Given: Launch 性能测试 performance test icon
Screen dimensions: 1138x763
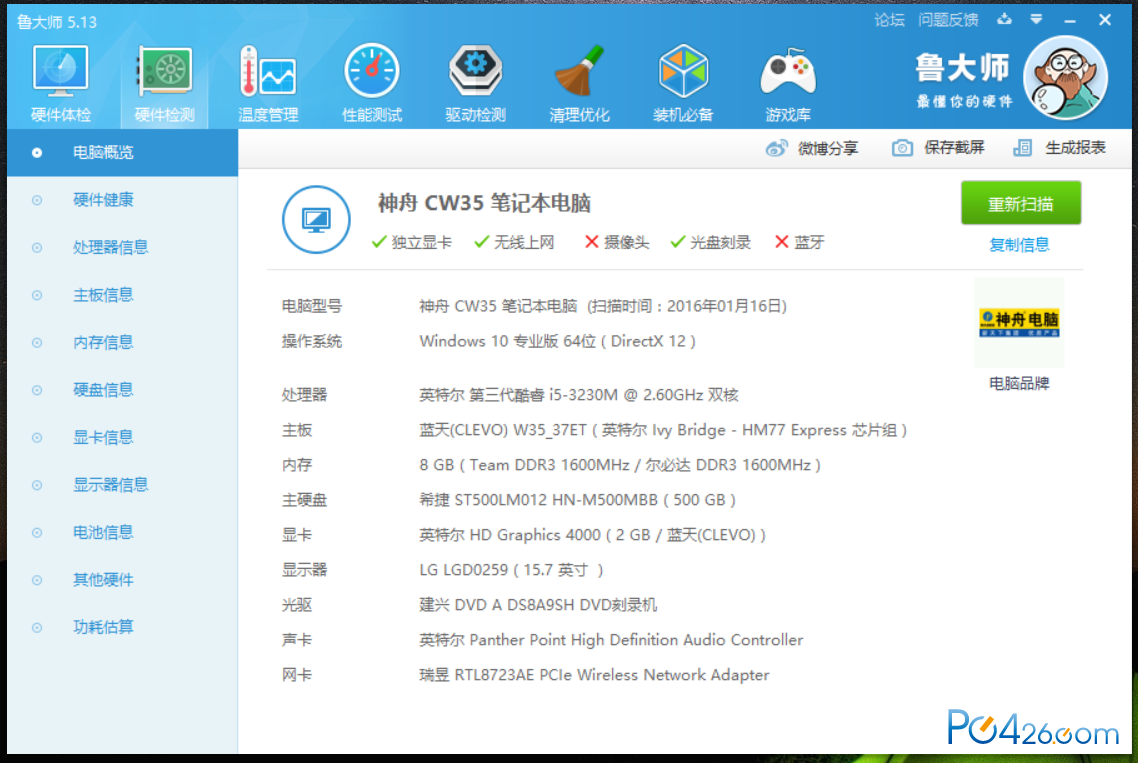Looking at the screenshot, I should [x=372, y=71].
